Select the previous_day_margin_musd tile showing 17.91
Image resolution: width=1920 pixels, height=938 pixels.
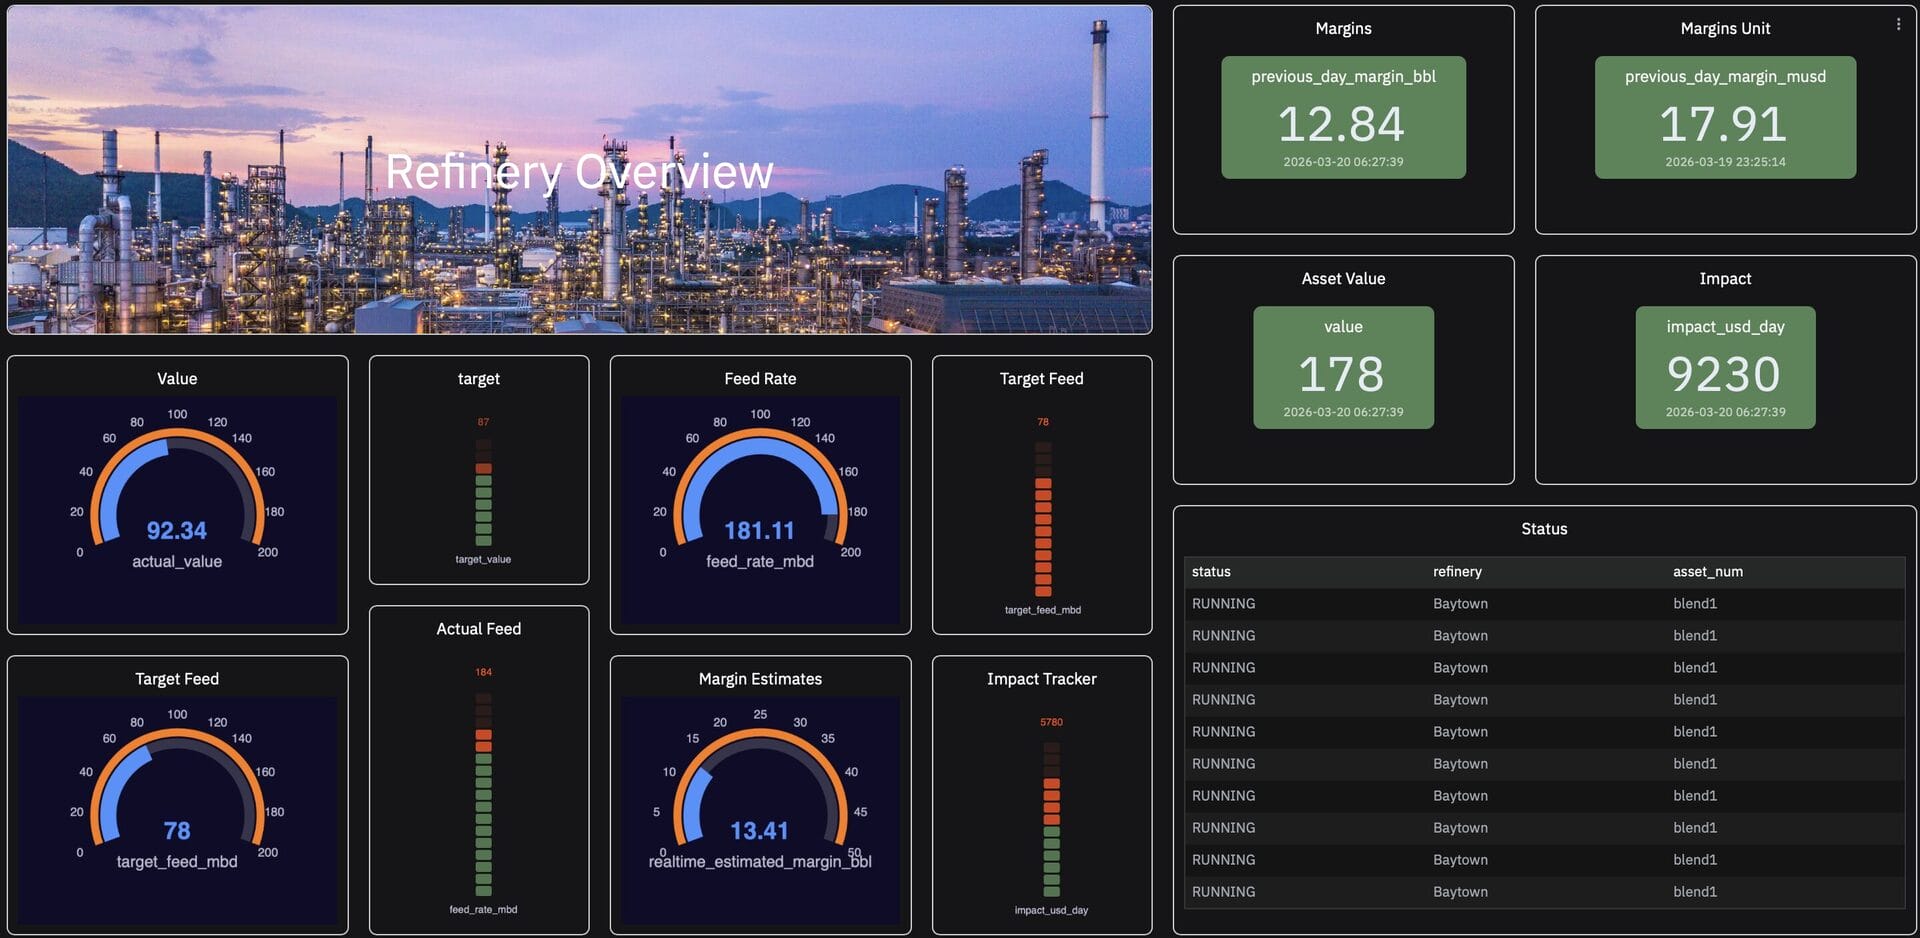[x=1725, y=118]
